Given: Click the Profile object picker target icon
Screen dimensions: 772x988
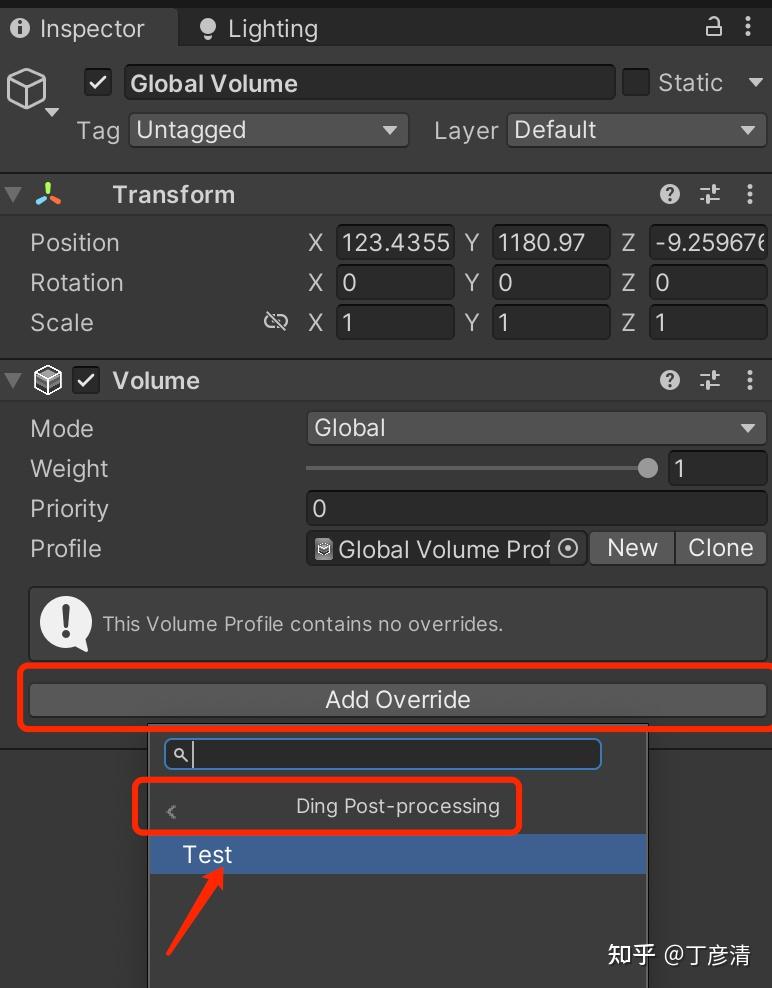Looking at the screenshot, I should [567, 548].
